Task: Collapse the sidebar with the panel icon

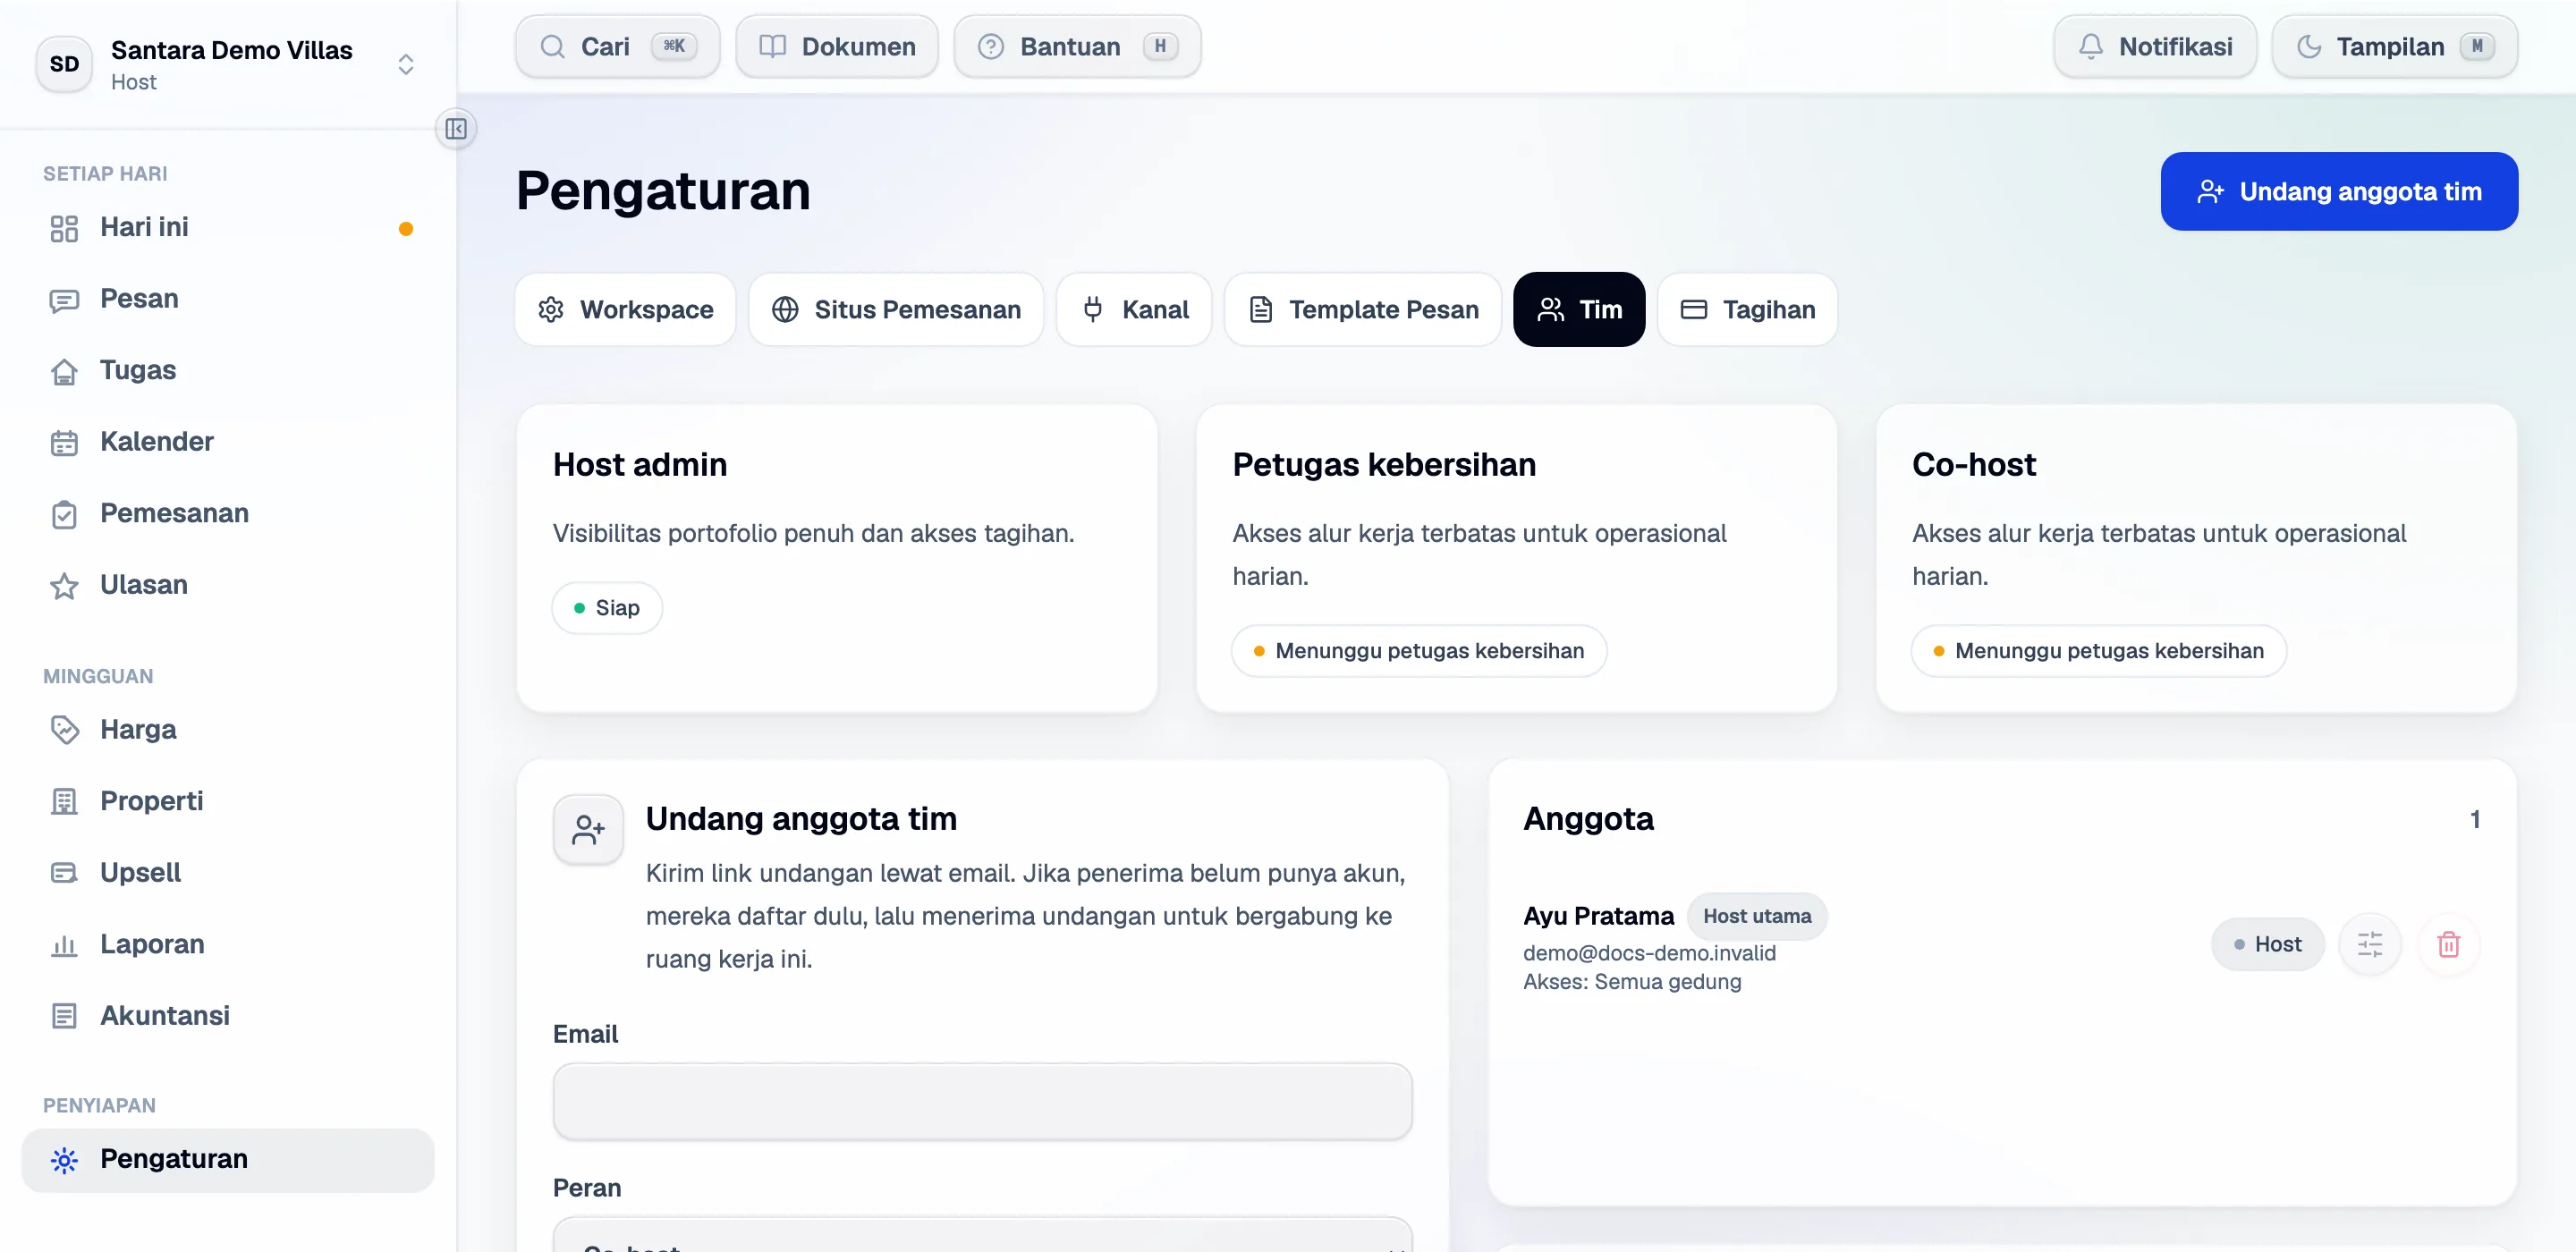Action: click(456, 129)
